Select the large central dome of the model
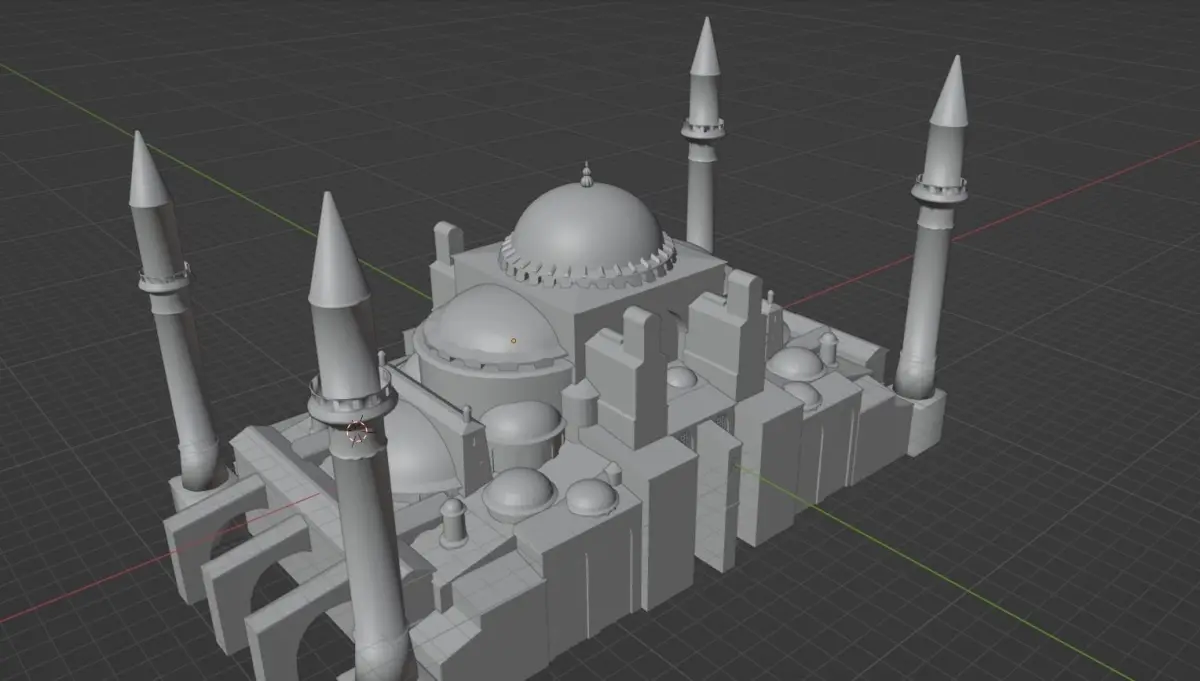Viewport: 1200px width, 681px height. coord(586,230)
